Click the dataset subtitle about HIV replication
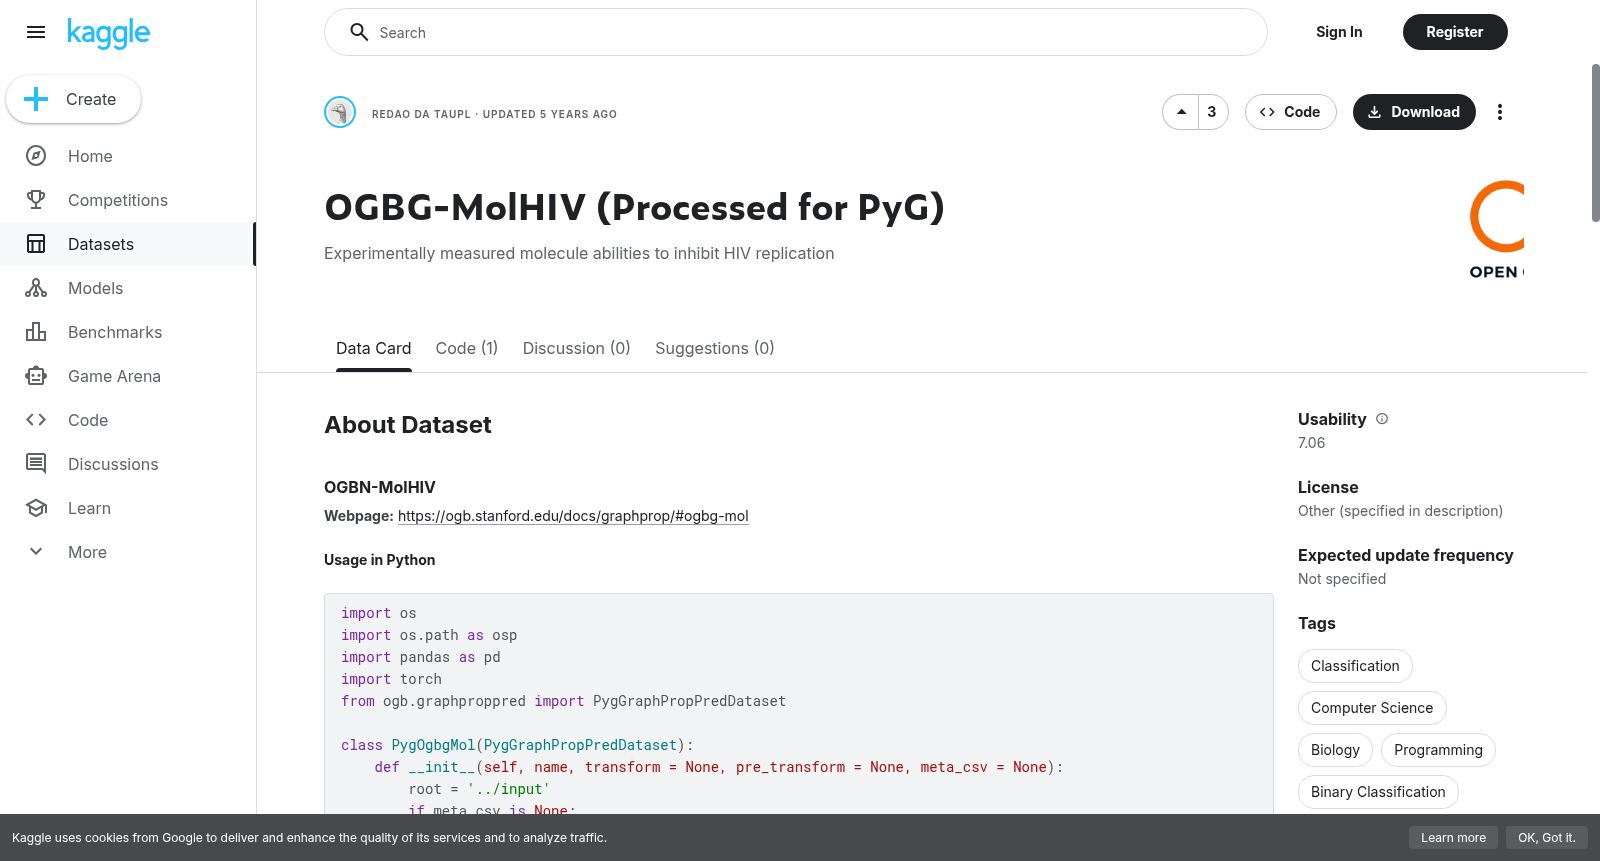1600x861 pixels. tap(579, 254)
